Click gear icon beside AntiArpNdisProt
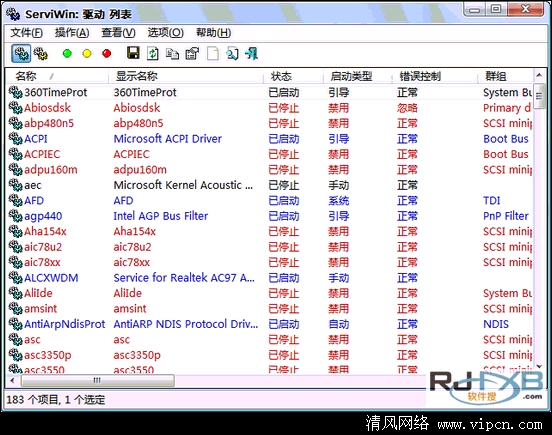The image size is (552, 435). (x=15, y=324)
